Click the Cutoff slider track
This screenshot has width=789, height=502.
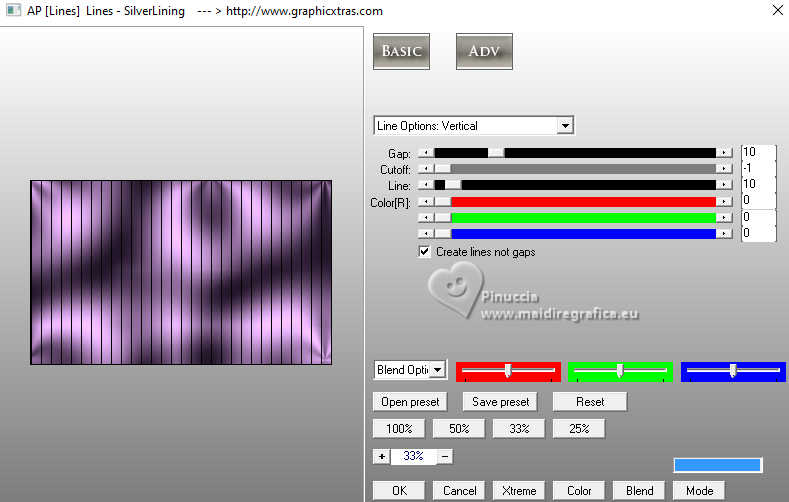tap(575, 169)
